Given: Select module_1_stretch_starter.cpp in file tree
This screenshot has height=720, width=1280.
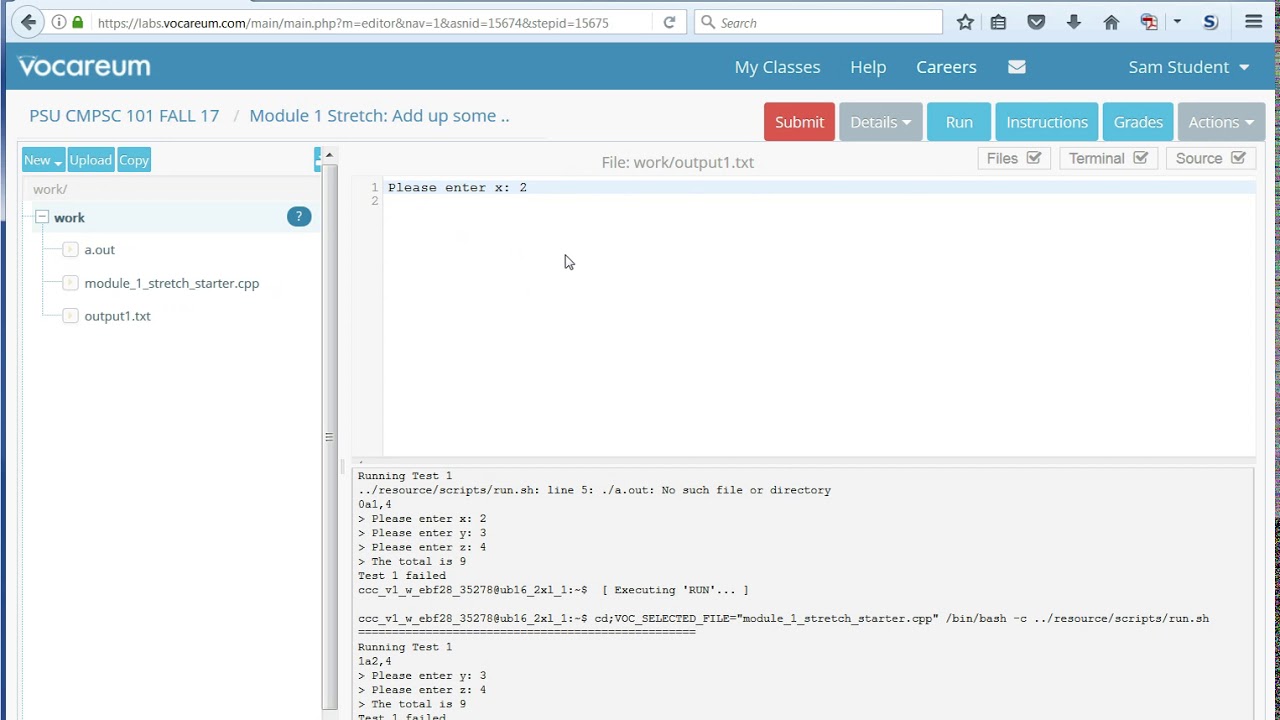Looking at the screenshot, I should tap(171, 283).
